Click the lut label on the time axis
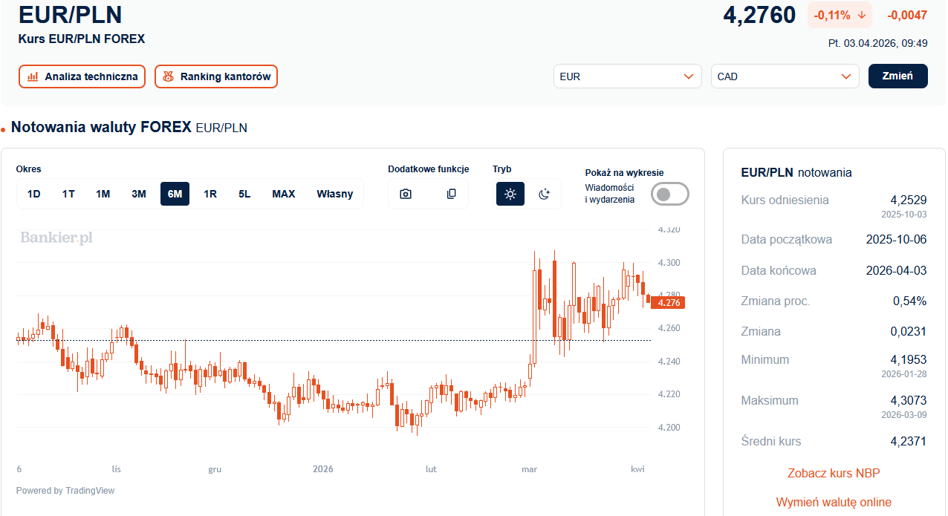The height and width of the screenshot is (516, 948). (x=430, y=469)
